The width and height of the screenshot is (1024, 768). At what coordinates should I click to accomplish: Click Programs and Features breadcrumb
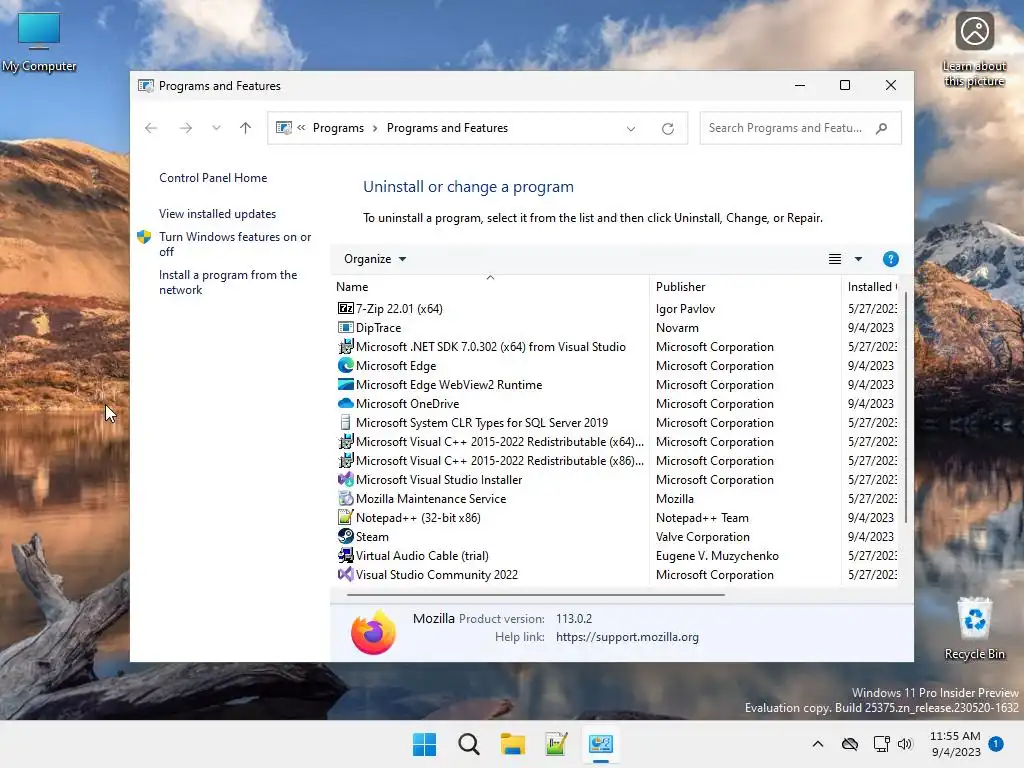(447, 128)
